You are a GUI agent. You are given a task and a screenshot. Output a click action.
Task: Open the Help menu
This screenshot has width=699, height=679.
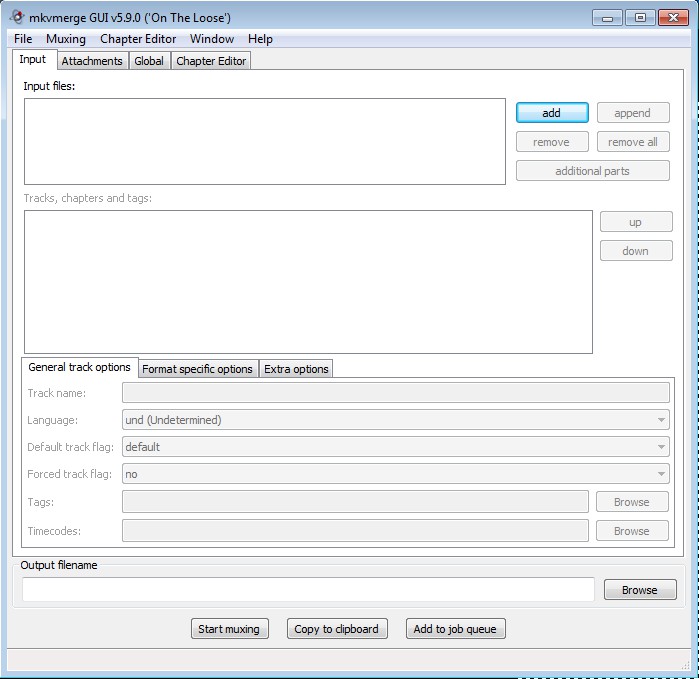tap(260, 39)
